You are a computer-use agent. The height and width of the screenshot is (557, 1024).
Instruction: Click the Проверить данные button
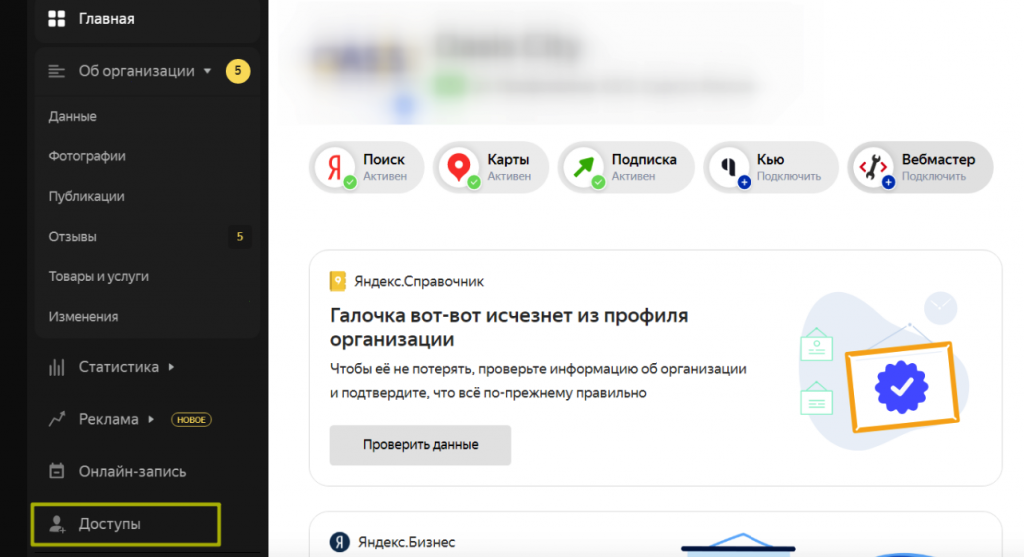(420, 445)
